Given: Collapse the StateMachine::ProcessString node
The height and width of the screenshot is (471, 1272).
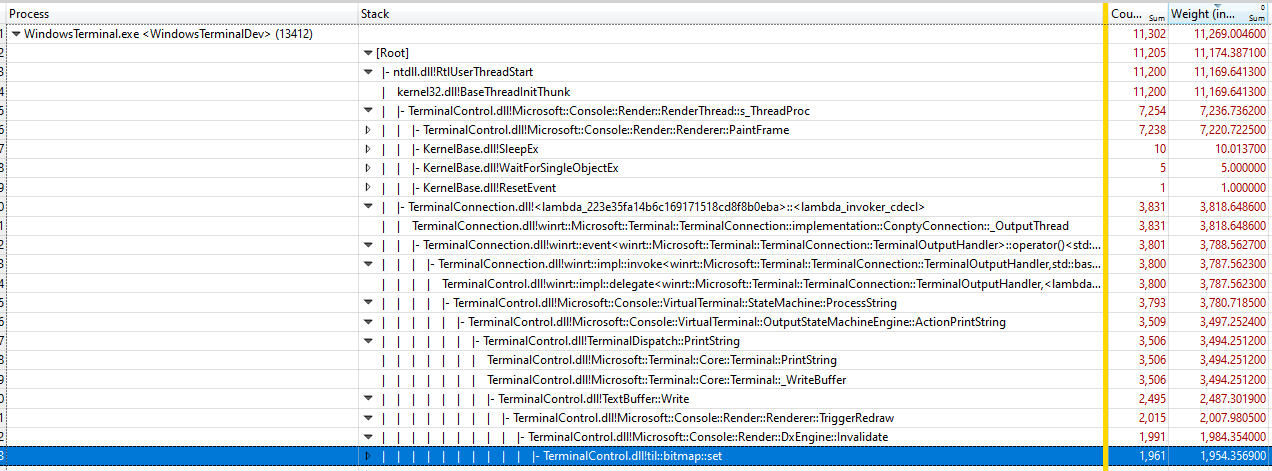Looking at the screenshot, I should pos(368,303).
